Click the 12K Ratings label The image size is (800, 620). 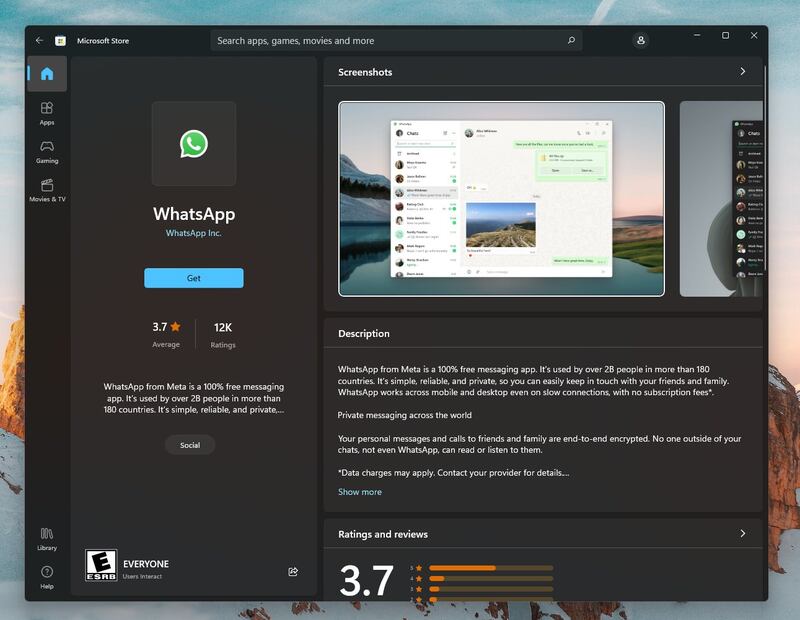[x=226, y=335]
